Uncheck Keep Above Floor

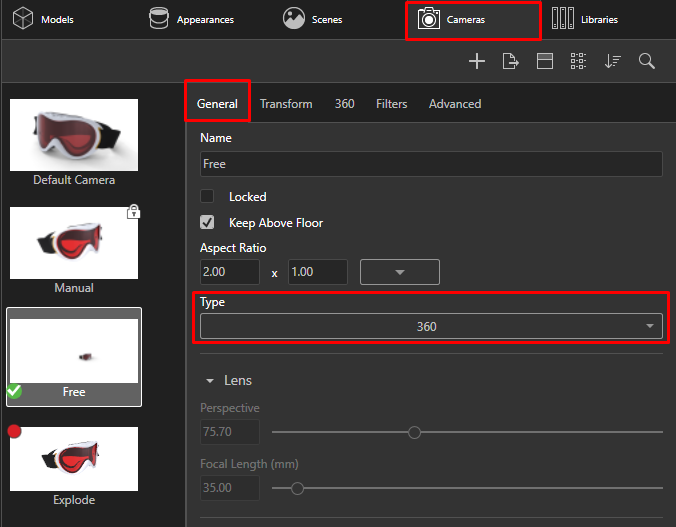click(x=208, y=223)
